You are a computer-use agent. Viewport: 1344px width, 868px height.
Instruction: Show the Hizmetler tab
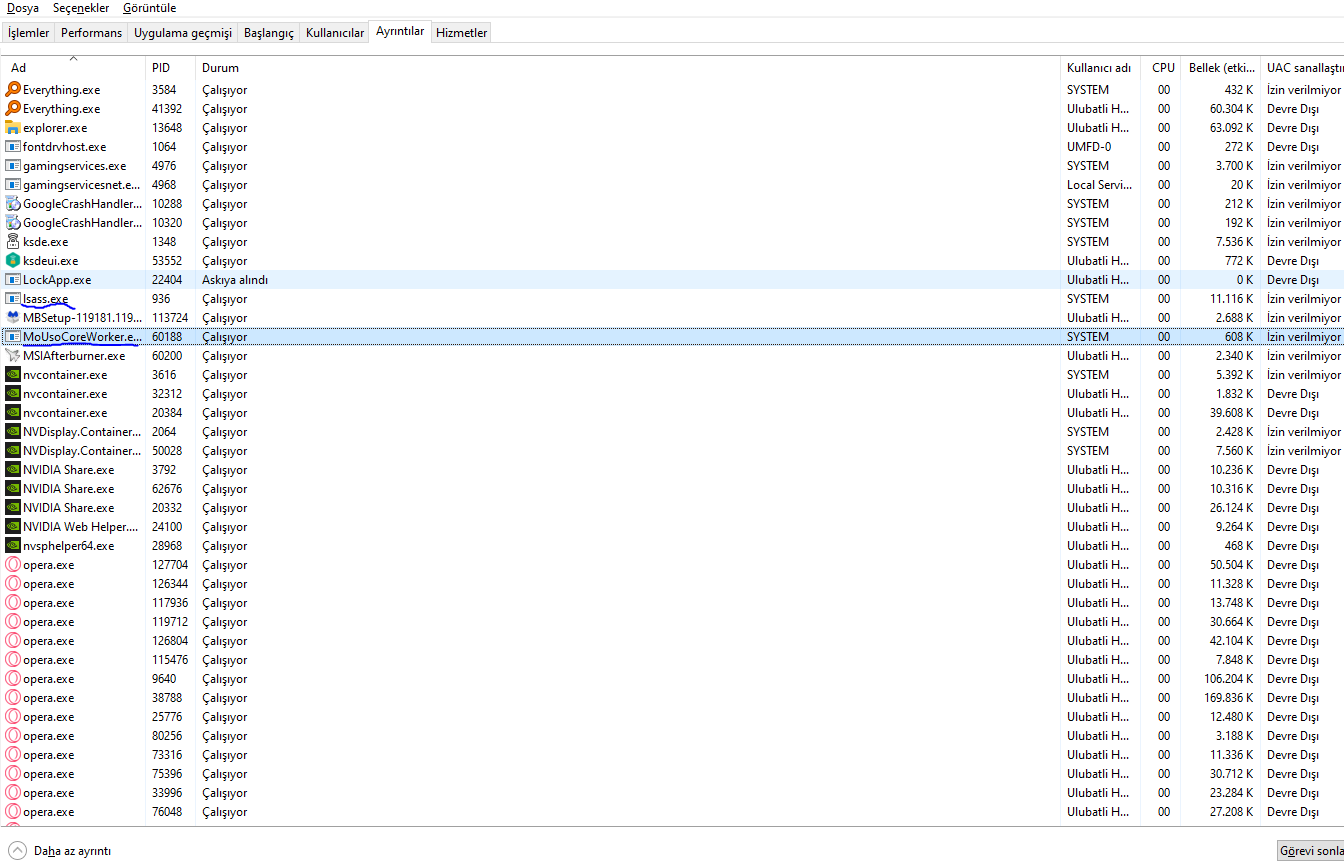(x=462, y=33)
